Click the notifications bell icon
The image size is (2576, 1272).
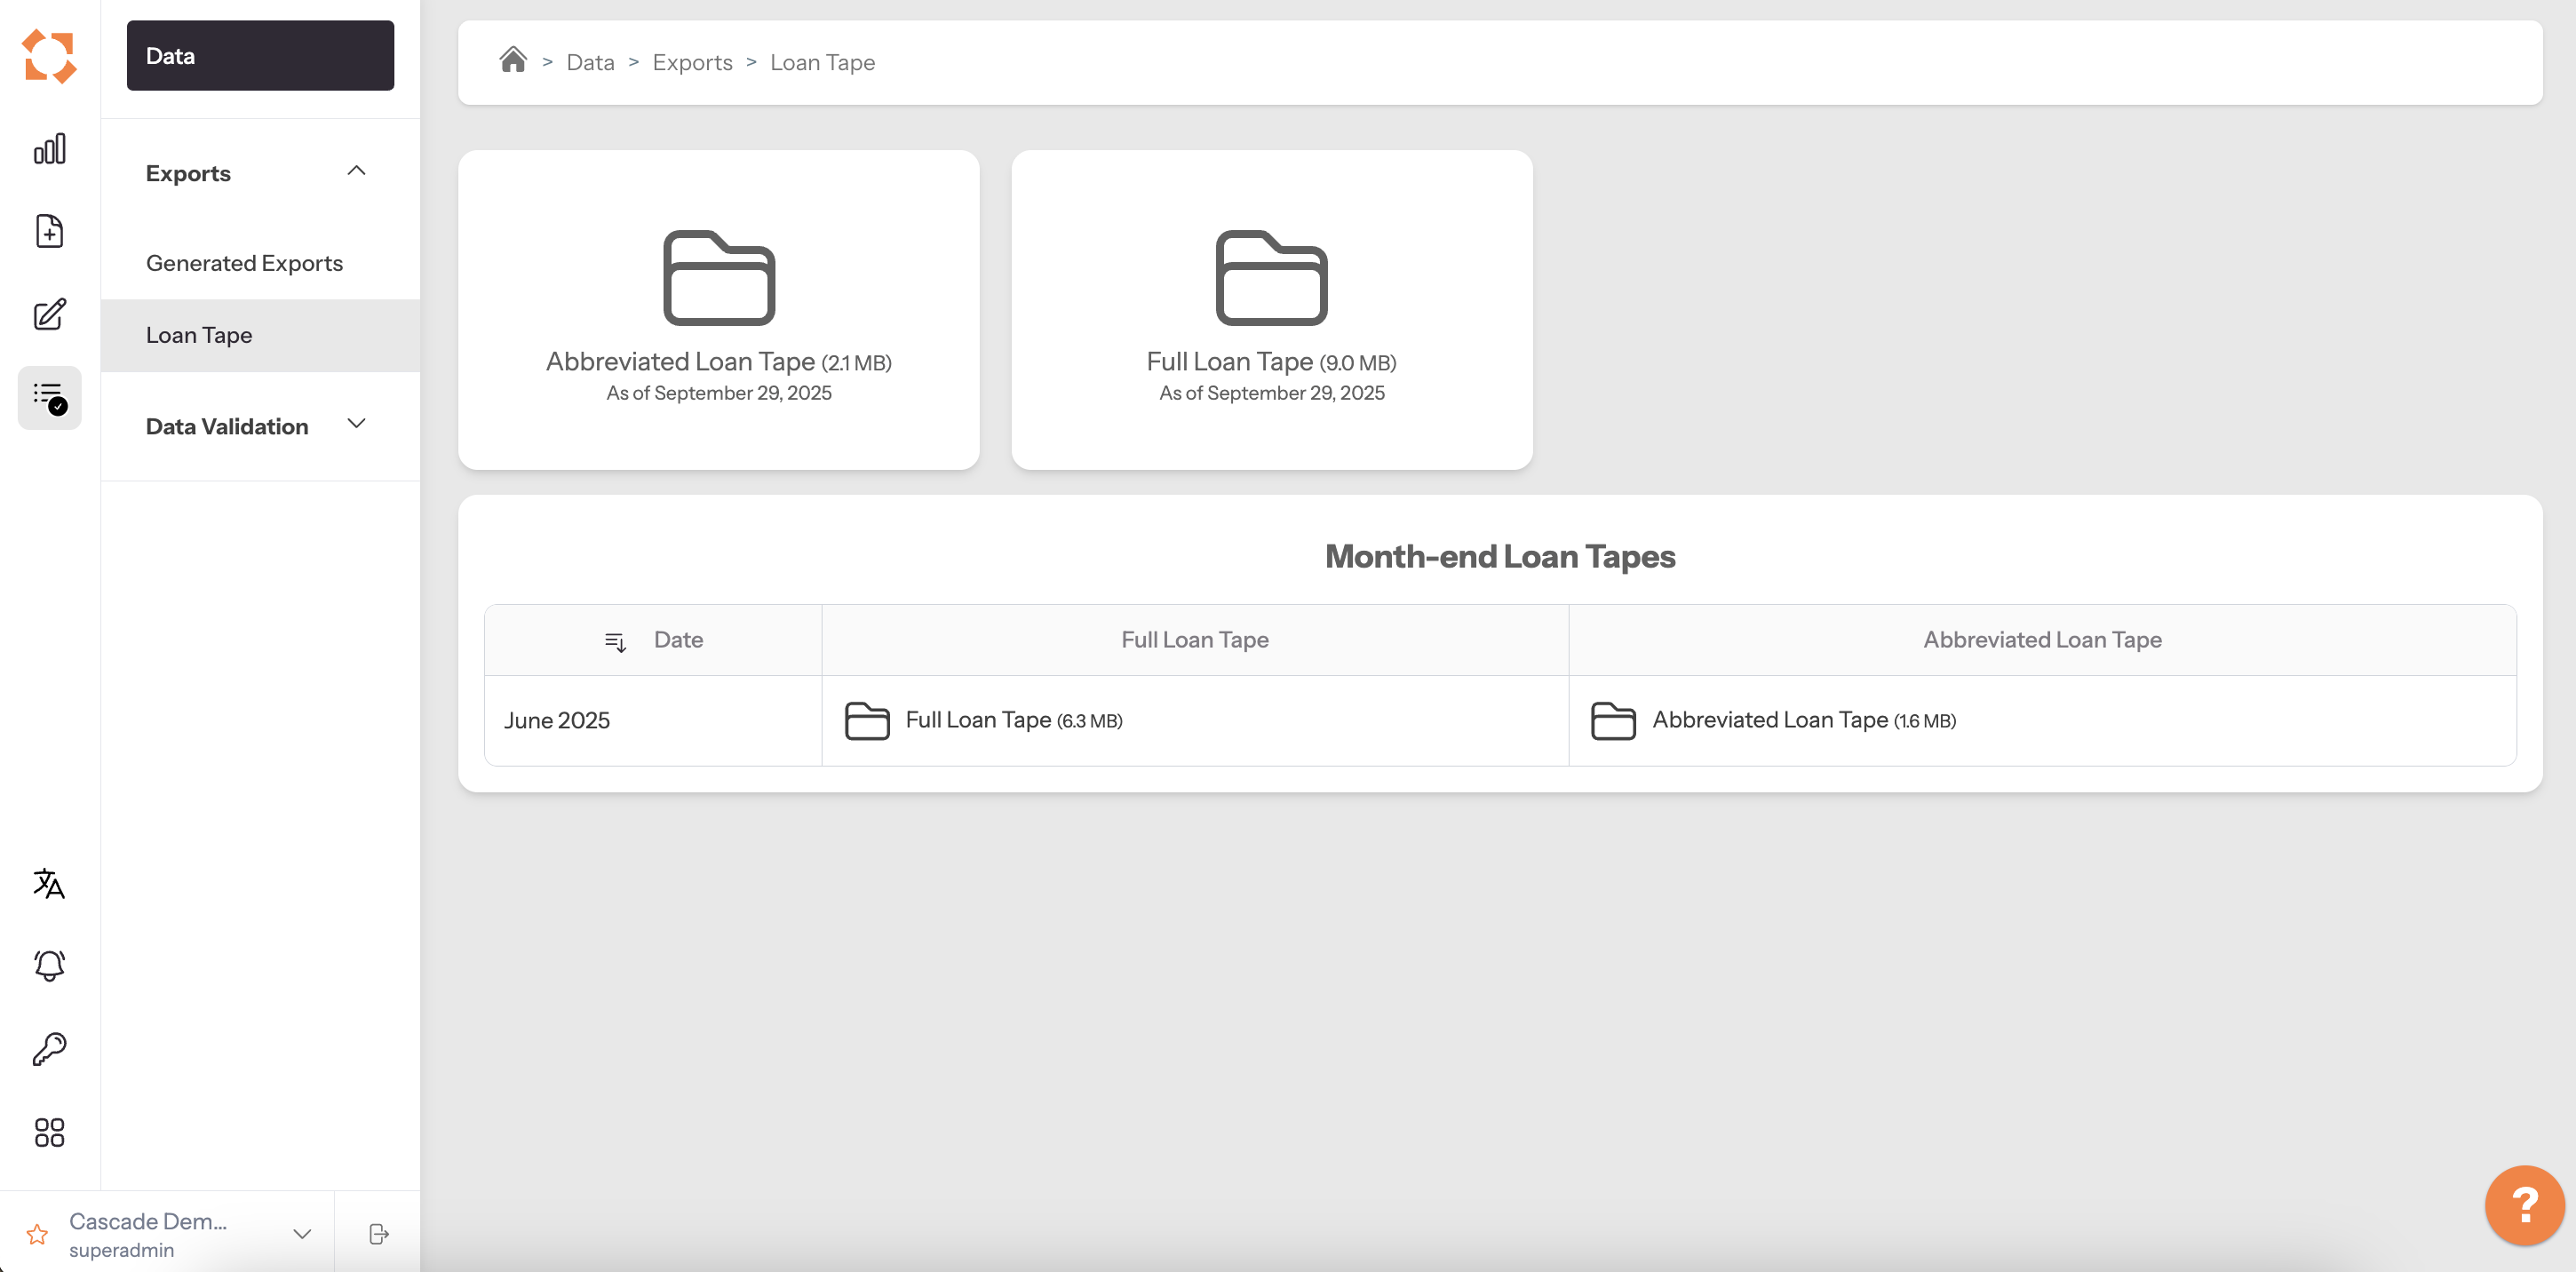[x=49, y=965]
